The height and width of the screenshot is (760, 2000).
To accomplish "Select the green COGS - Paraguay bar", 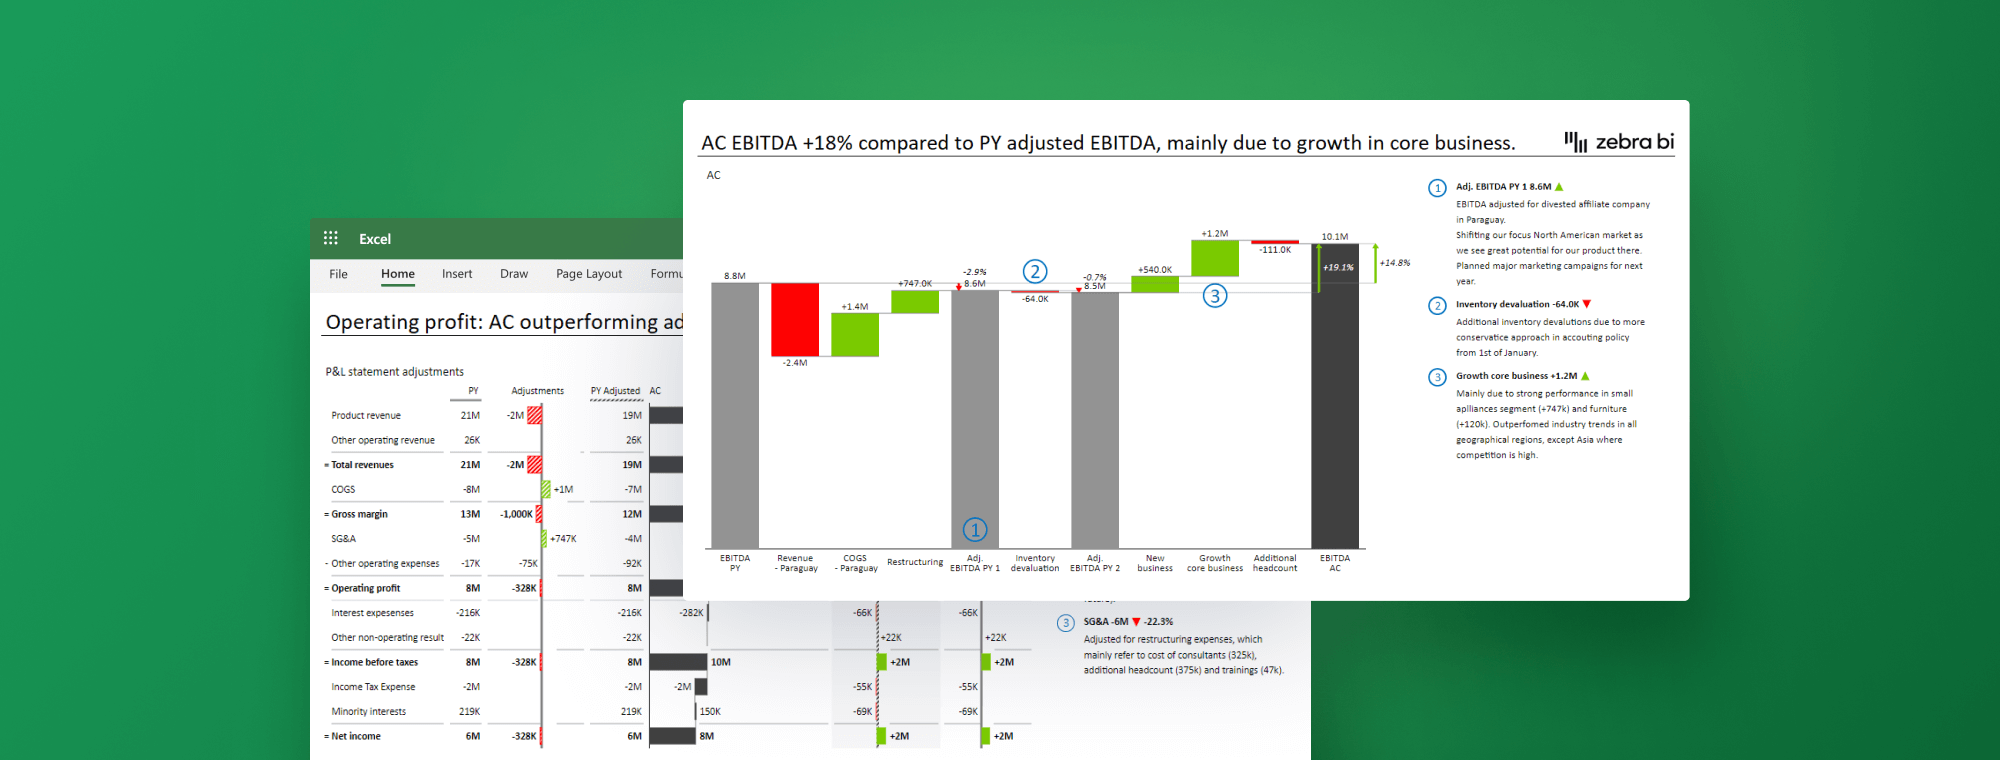I will pyautogui.click(x=855, y=335).
